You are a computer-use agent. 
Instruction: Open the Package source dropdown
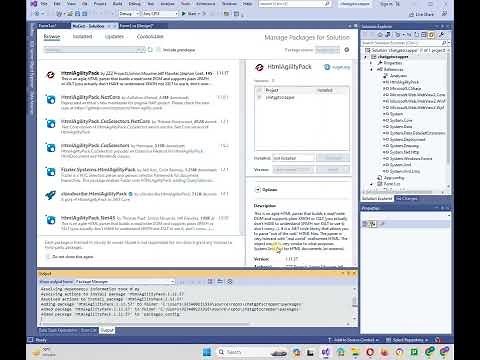[x=327, y=50]
